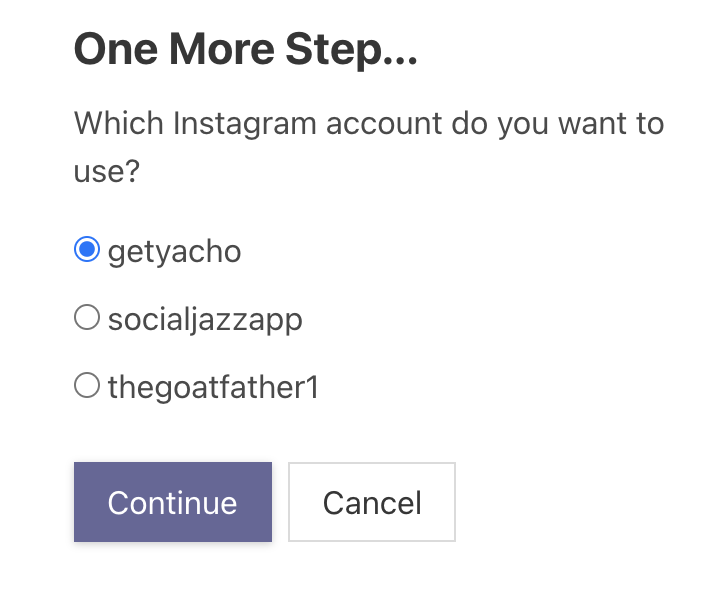The width and height of the screenshot is (714, 612).
Task: Click the Which Instagram account question text
Action: click(369, 147)
